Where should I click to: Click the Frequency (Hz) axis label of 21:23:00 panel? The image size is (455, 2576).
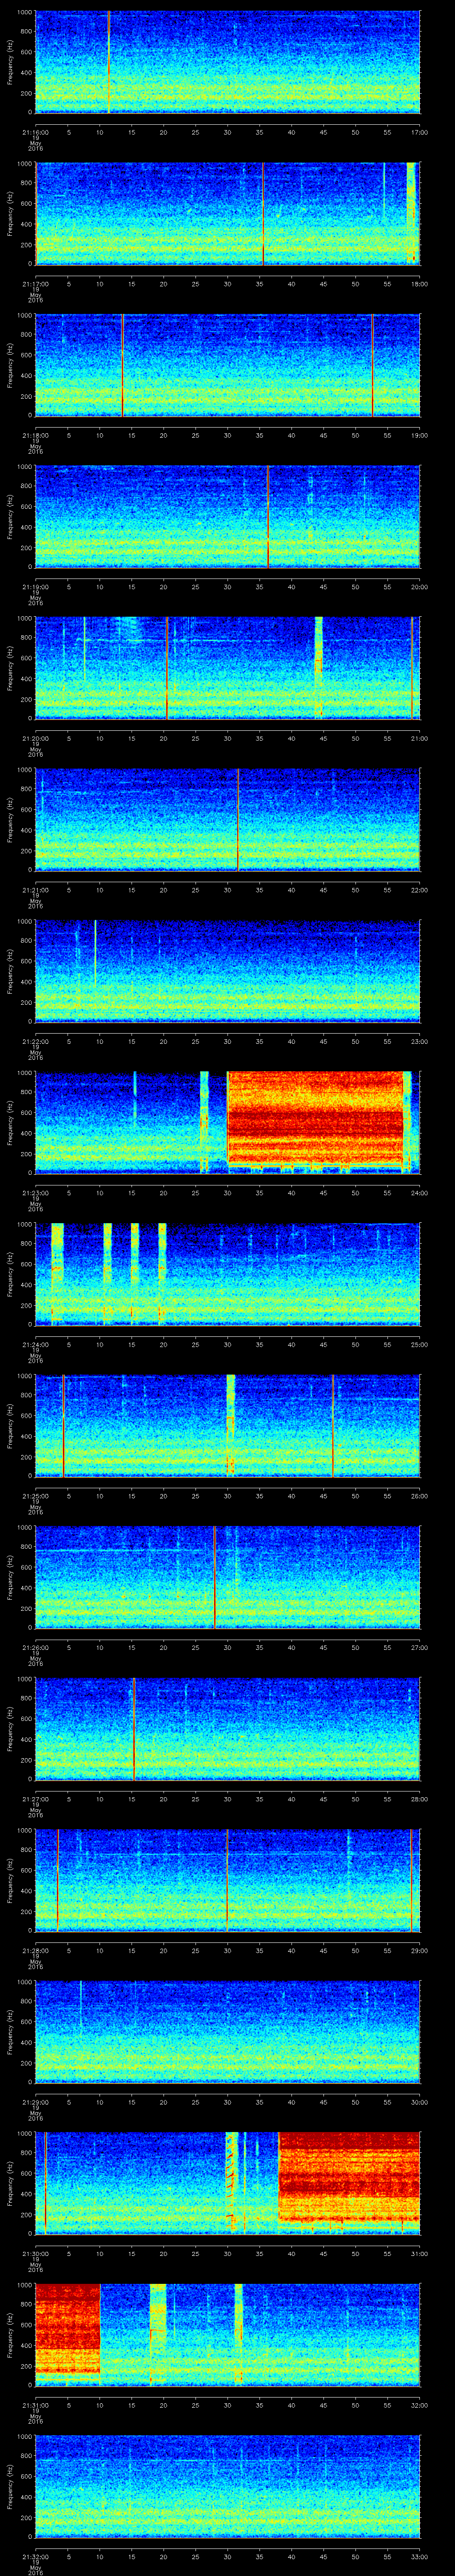click(x=11, y=1122)
